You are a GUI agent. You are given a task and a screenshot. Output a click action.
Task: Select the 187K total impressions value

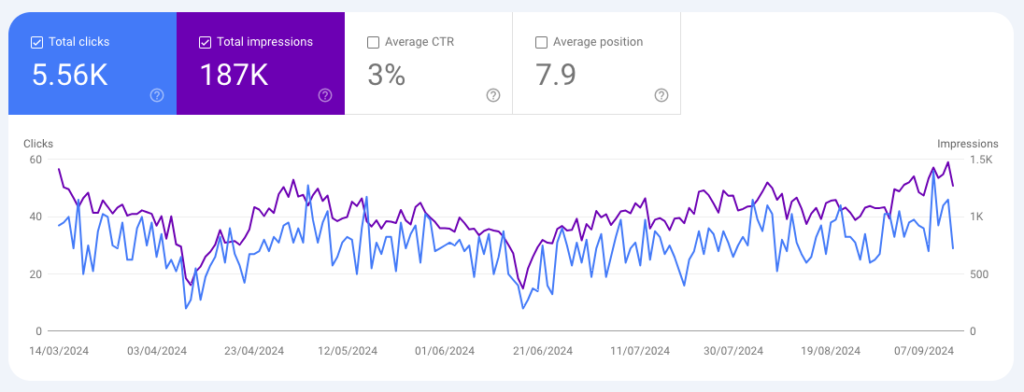click(x=233, y=75)
